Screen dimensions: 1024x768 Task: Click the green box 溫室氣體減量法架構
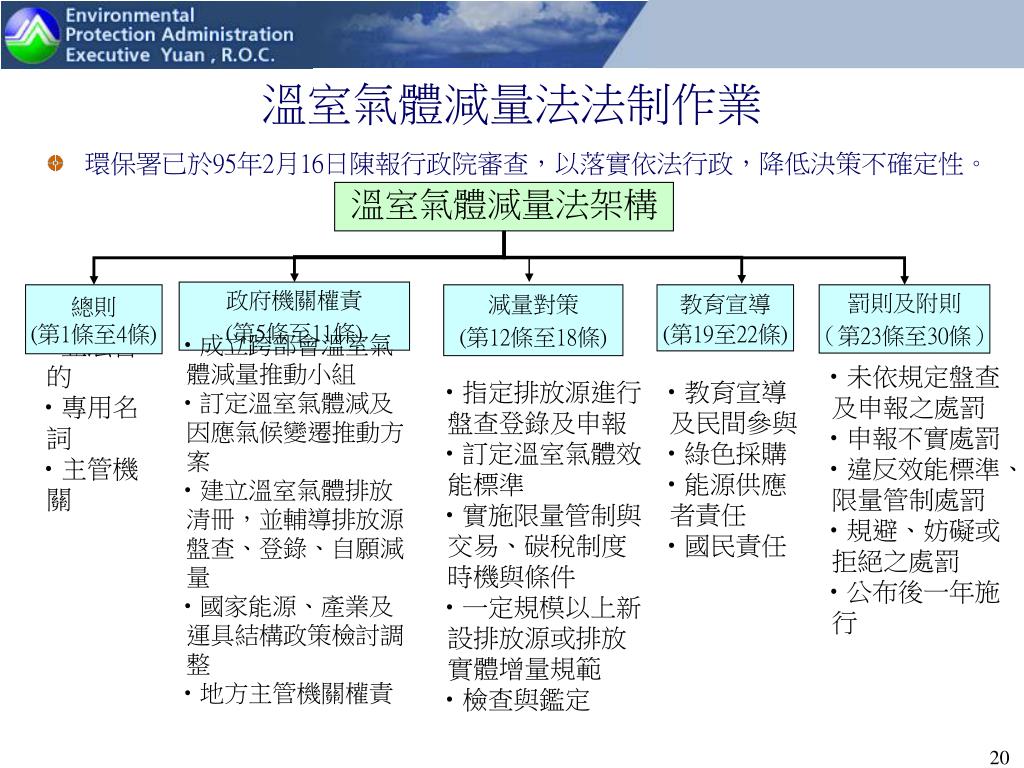coord(504,206)
